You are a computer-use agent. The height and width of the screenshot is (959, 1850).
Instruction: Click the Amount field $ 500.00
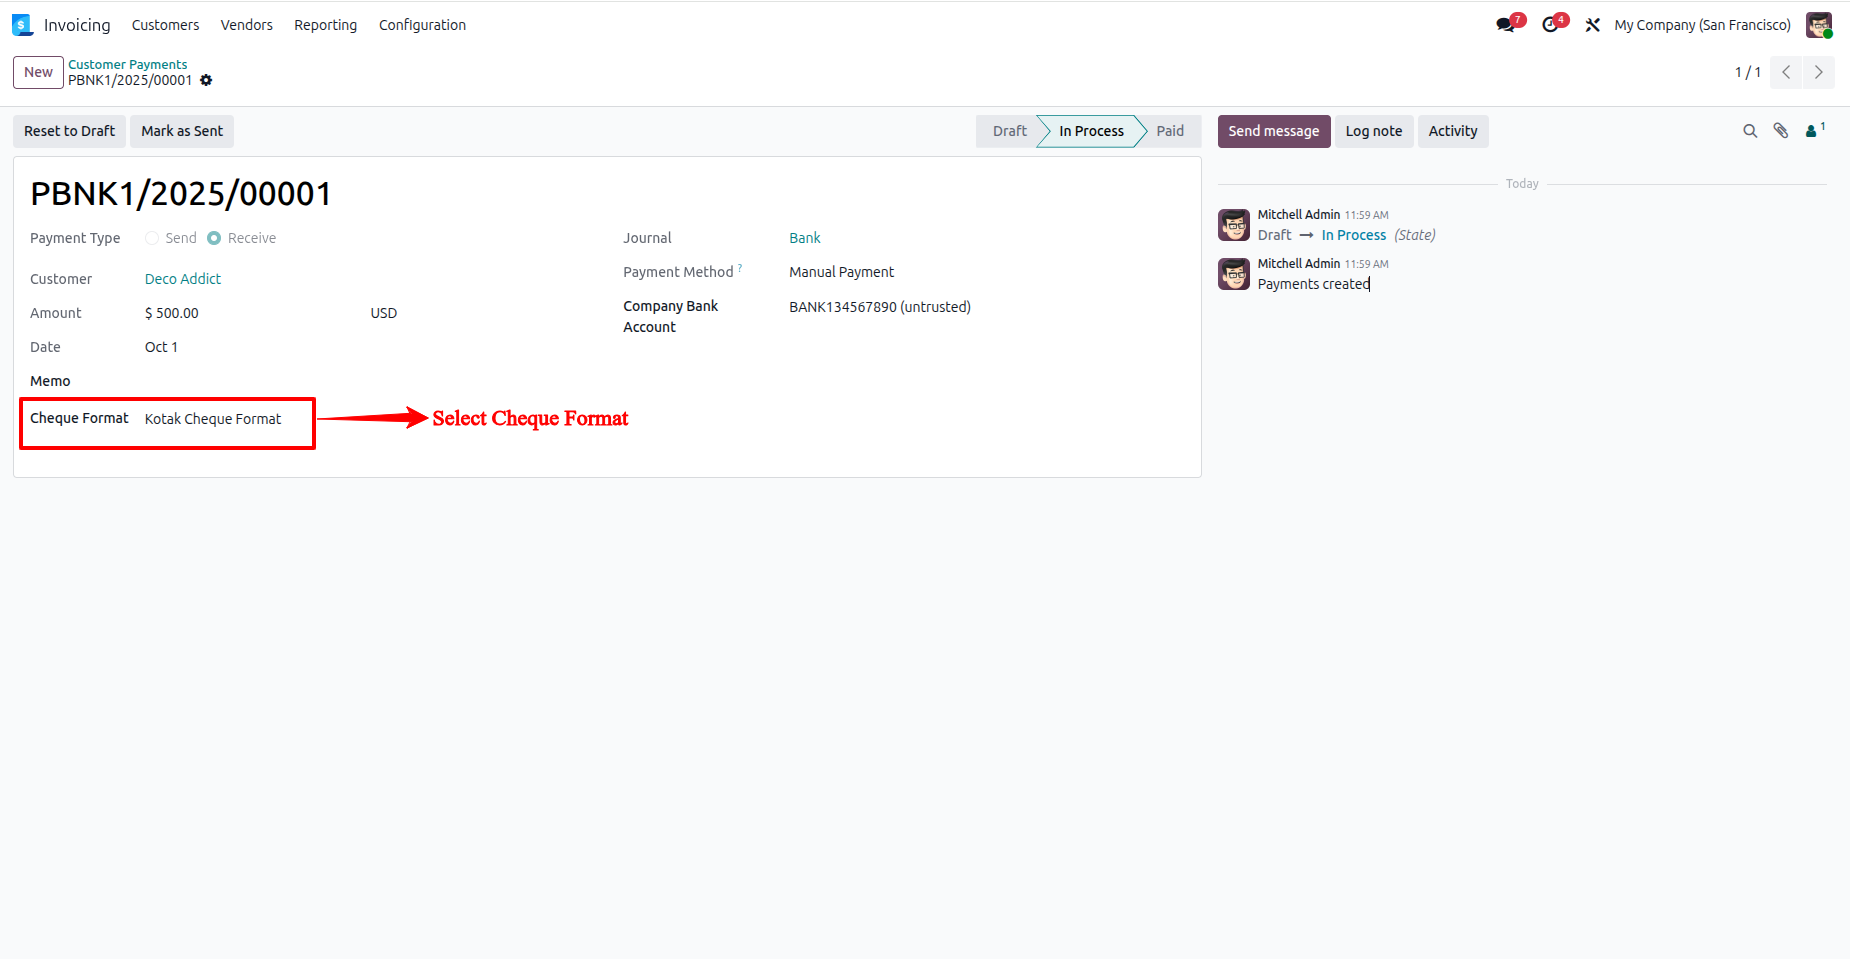point(172,313)
